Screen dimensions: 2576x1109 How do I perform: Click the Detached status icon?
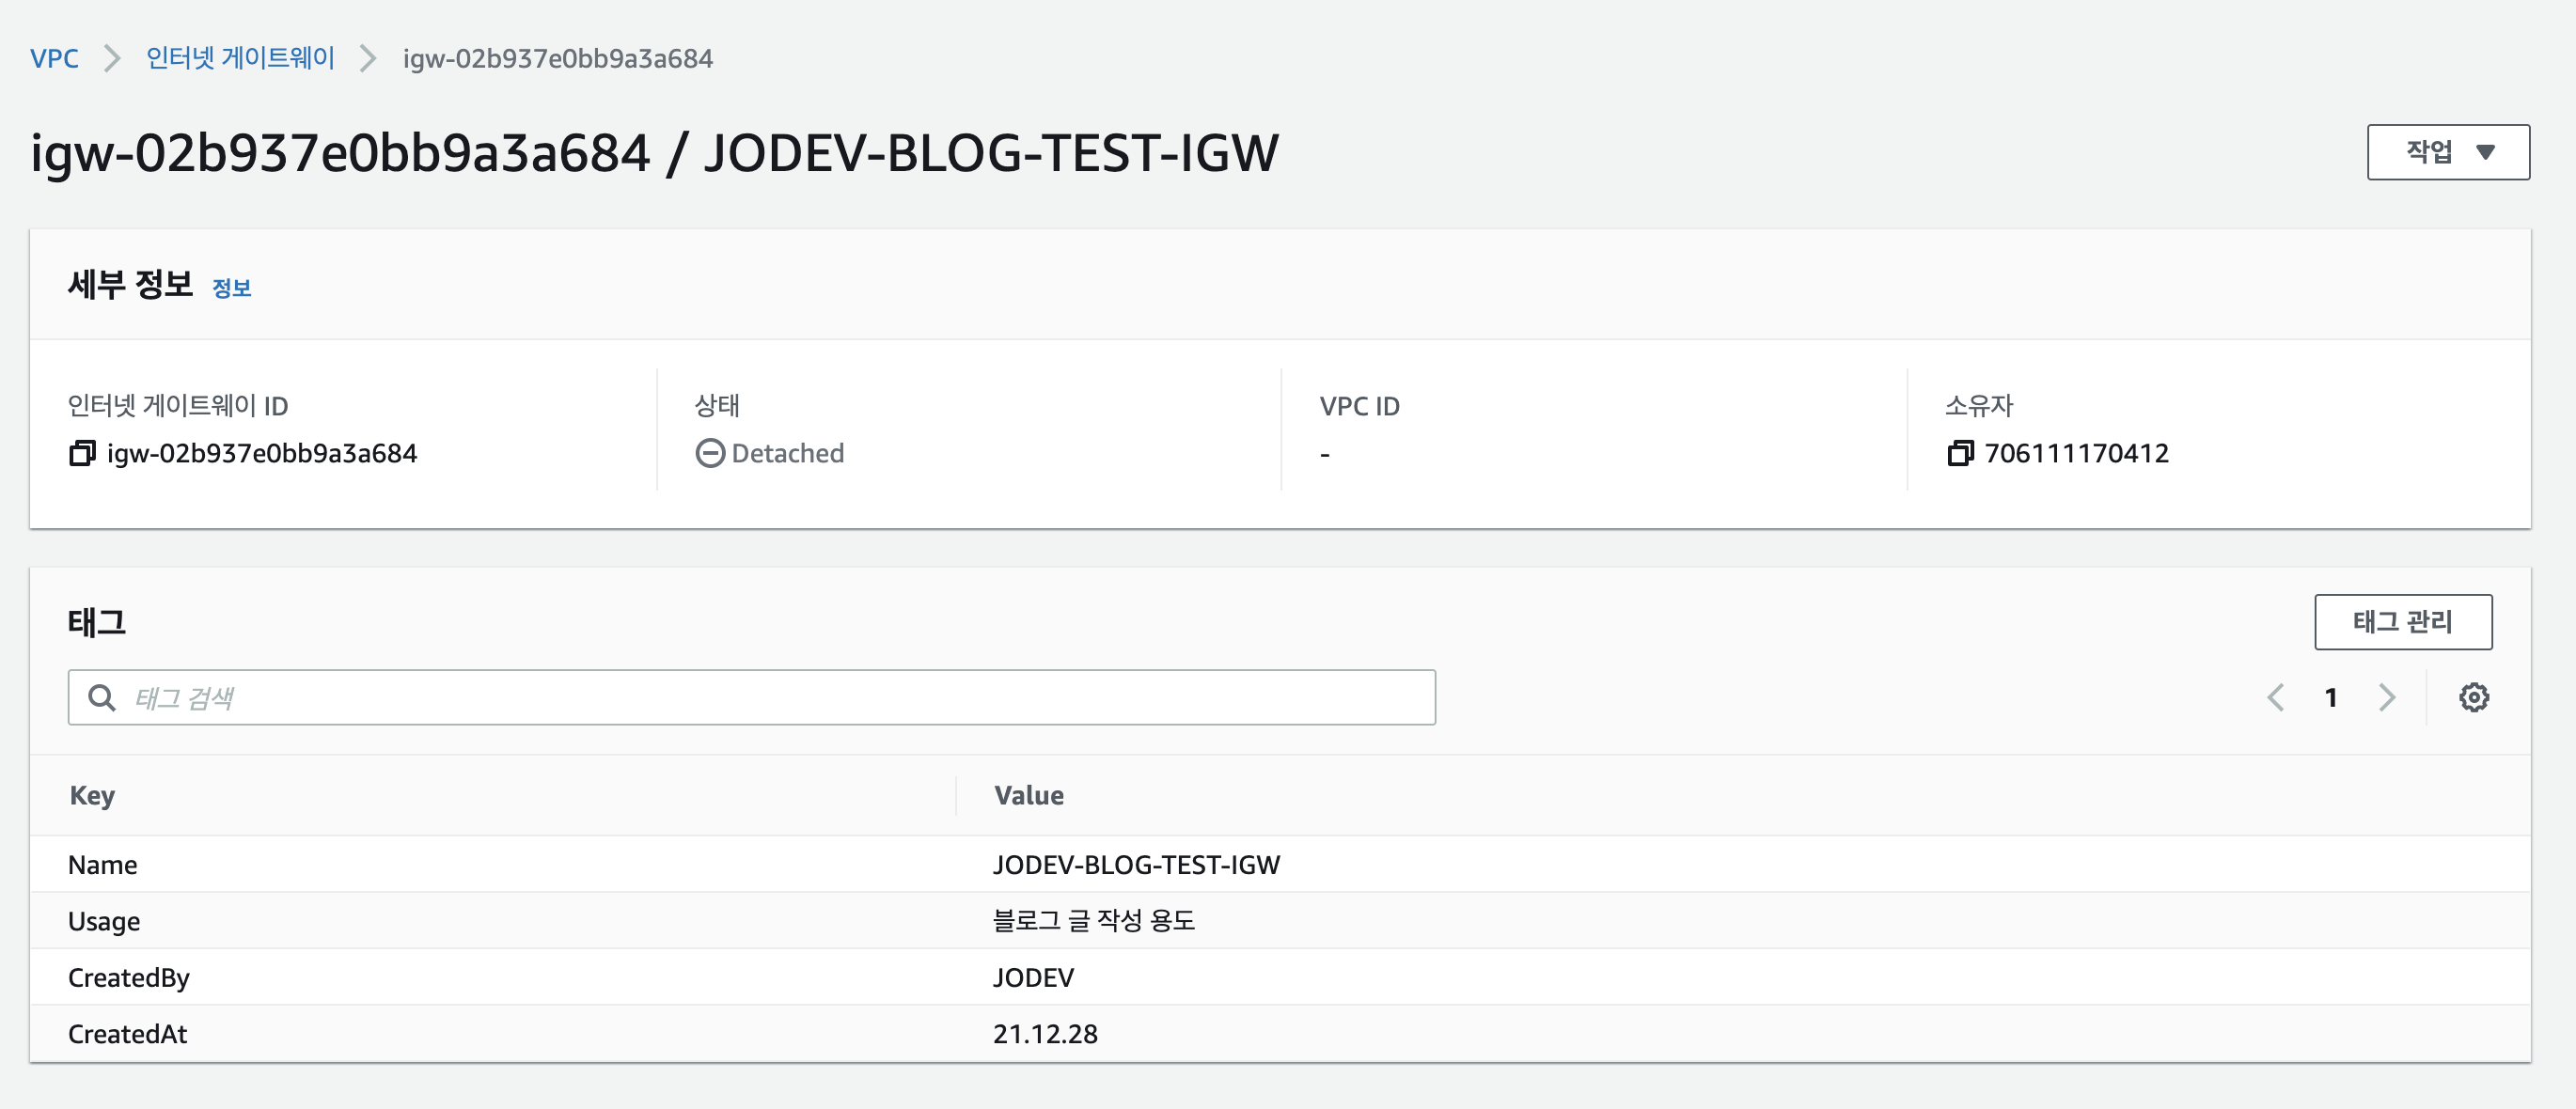tap(709, 454)
